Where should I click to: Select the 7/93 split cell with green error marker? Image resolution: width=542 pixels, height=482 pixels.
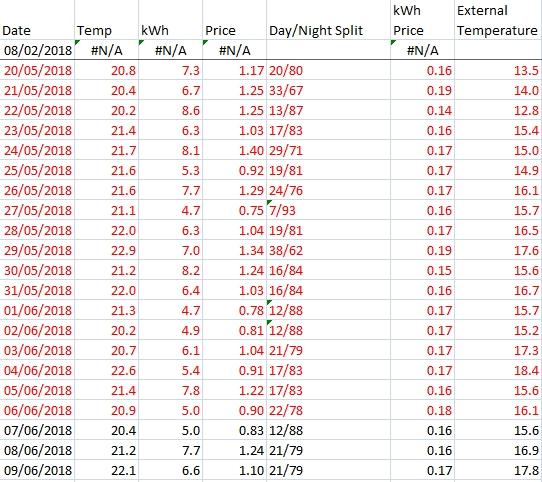click(328, 210)
